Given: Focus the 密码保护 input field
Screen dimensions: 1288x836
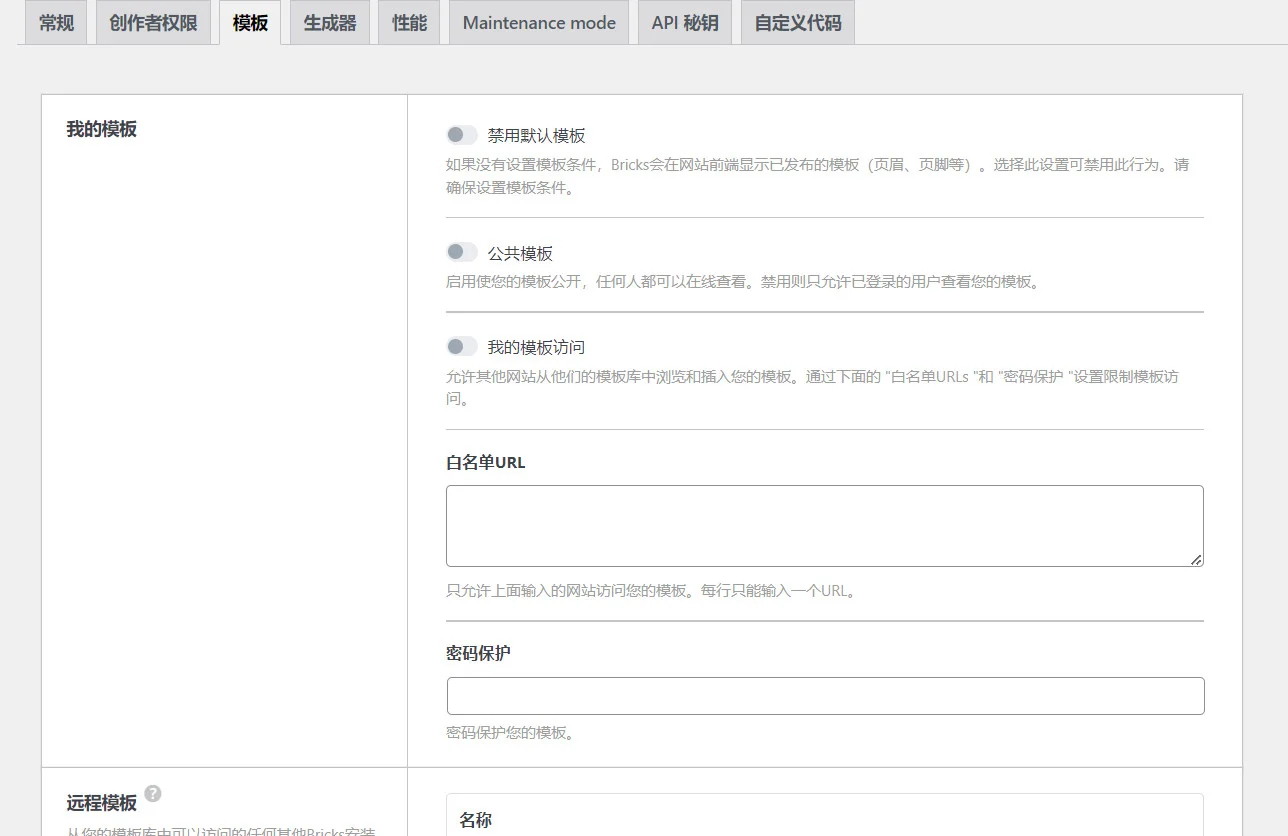Looking at the screenshot, I should (x=825, y=696).
